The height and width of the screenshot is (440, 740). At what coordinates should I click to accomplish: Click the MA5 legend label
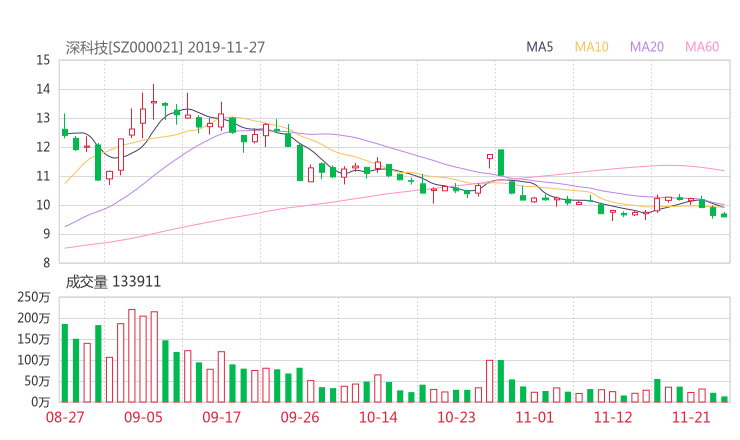pos(539,47)
